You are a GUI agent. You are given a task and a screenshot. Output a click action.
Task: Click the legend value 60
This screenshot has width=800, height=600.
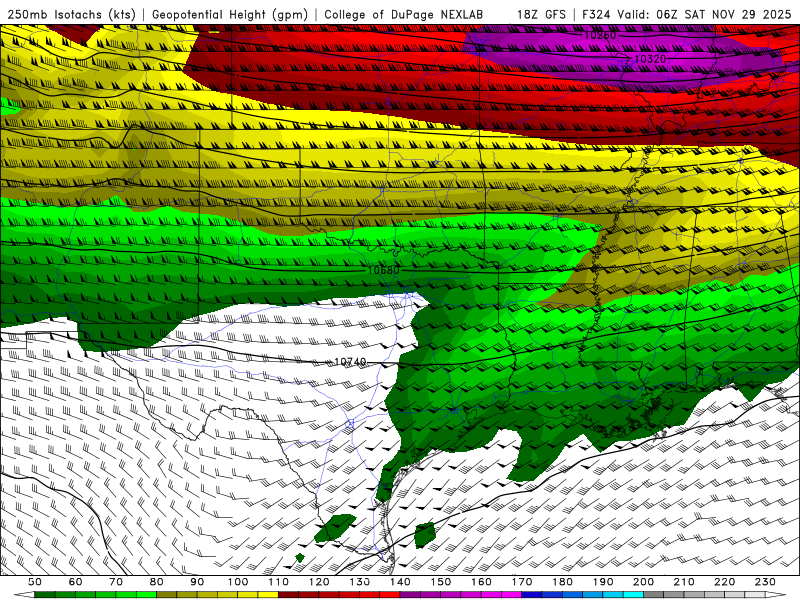[76, 582]
